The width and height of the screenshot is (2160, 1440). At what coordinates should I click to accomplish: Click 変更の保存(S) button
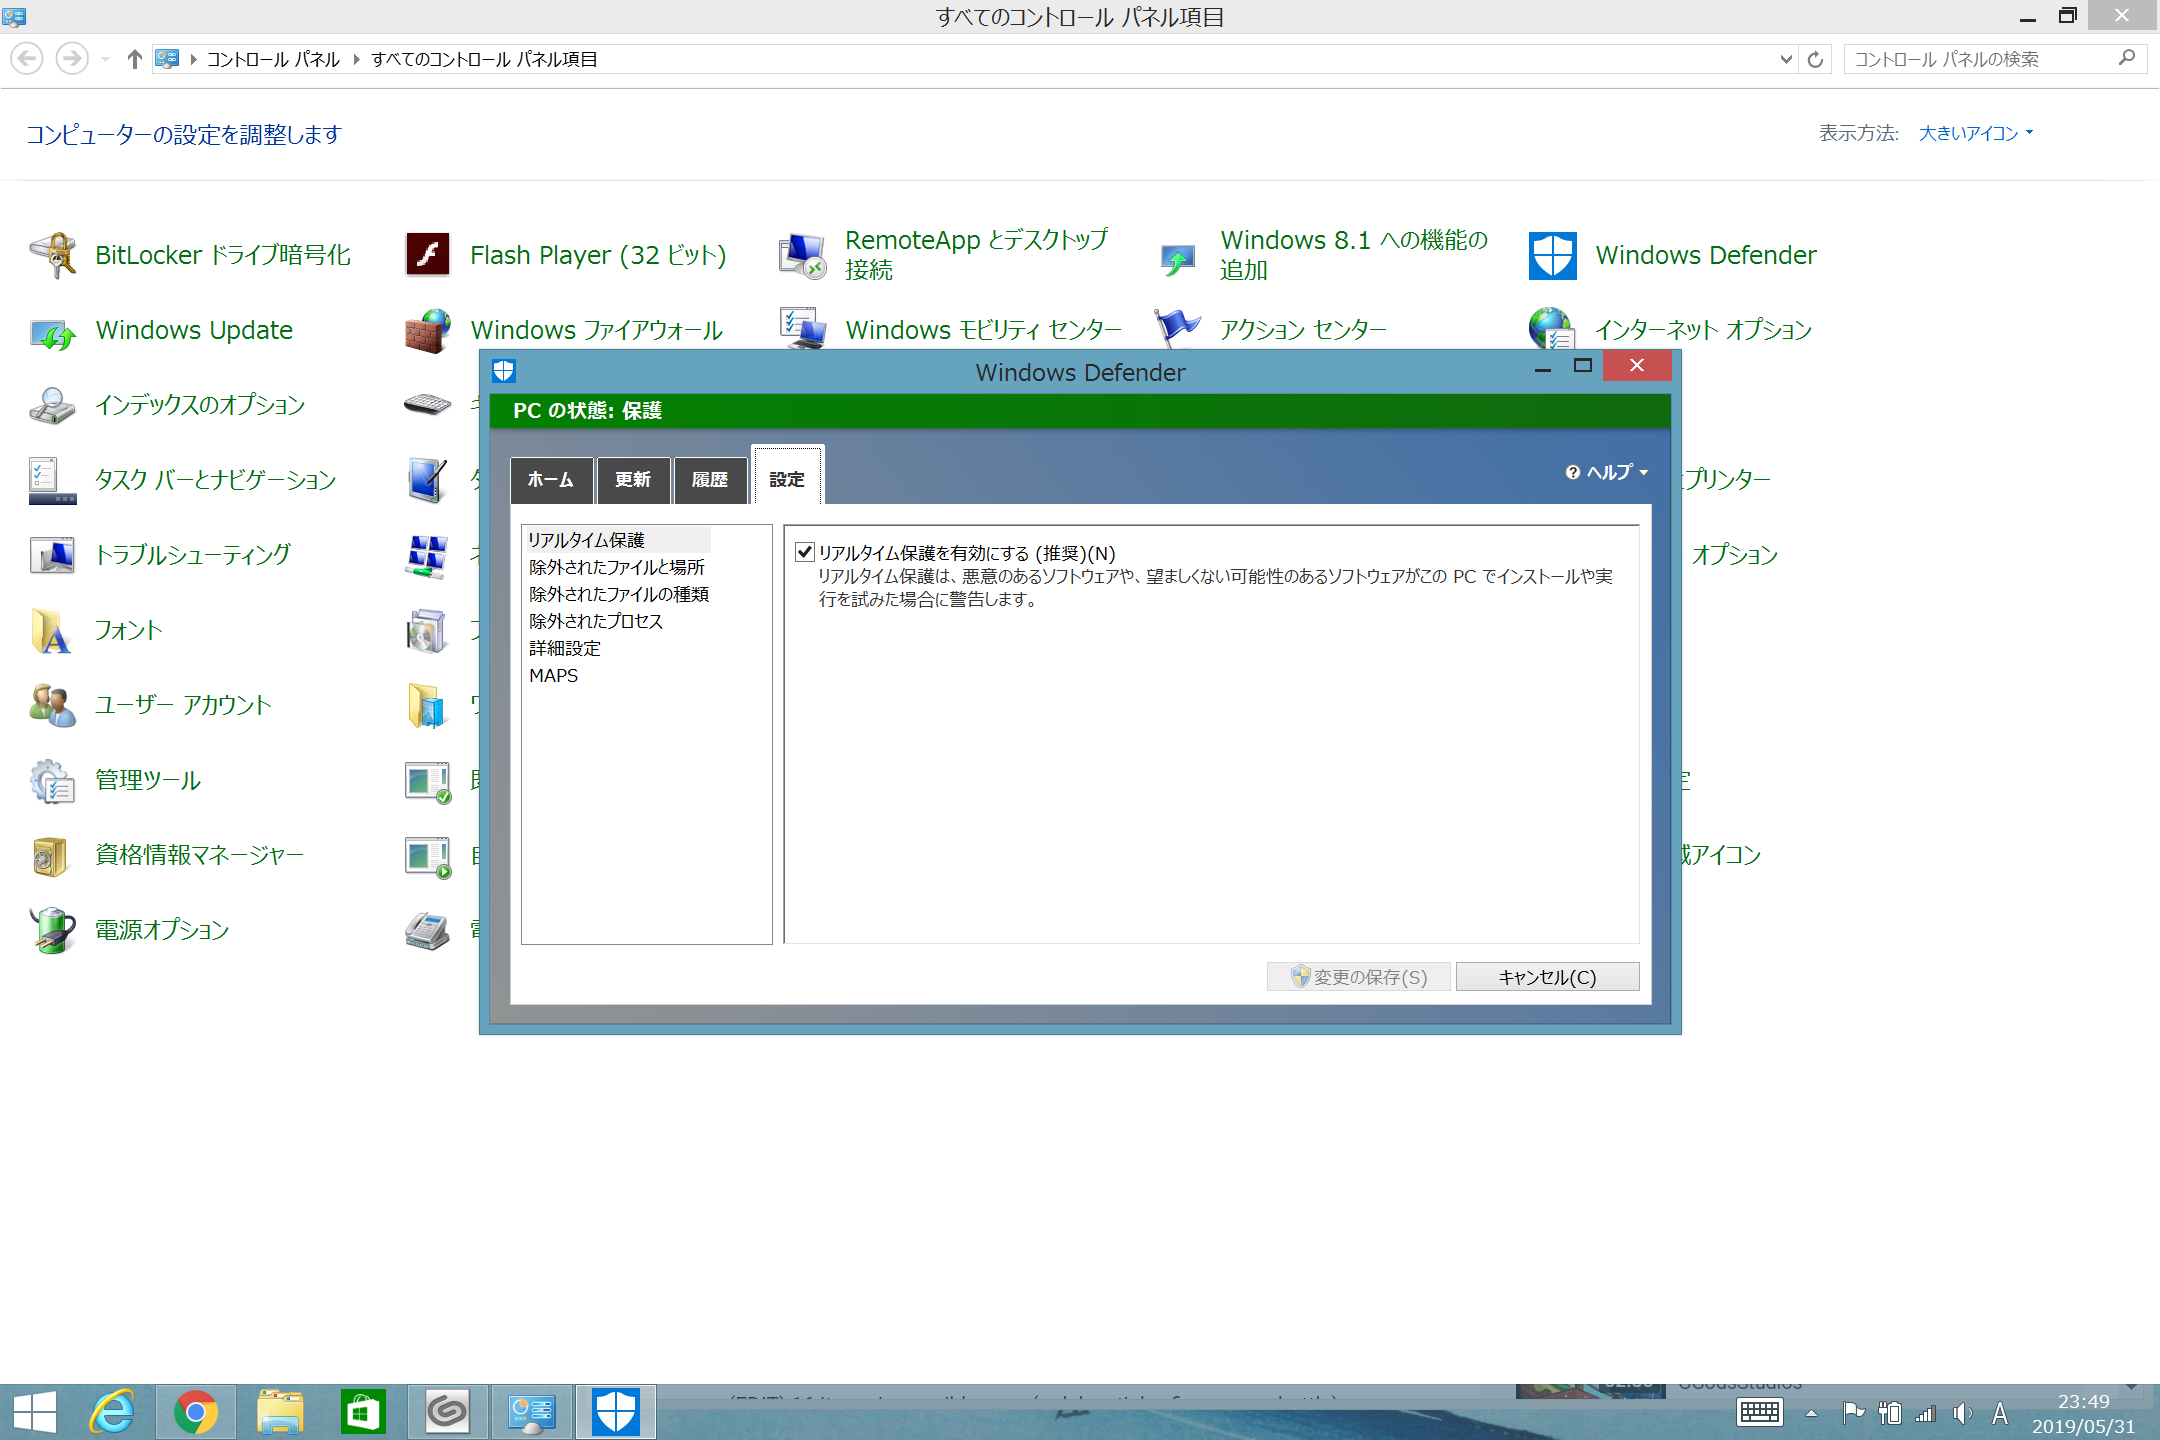[x=1358, y=977]
